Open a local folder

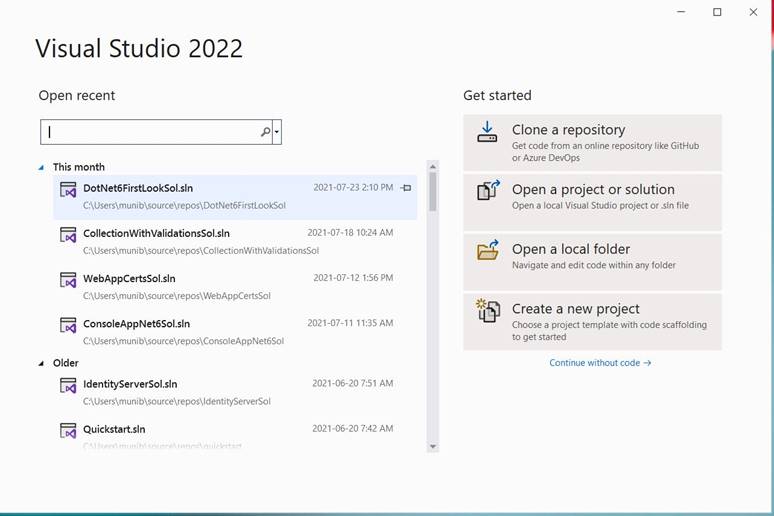(x=592, y=262)
